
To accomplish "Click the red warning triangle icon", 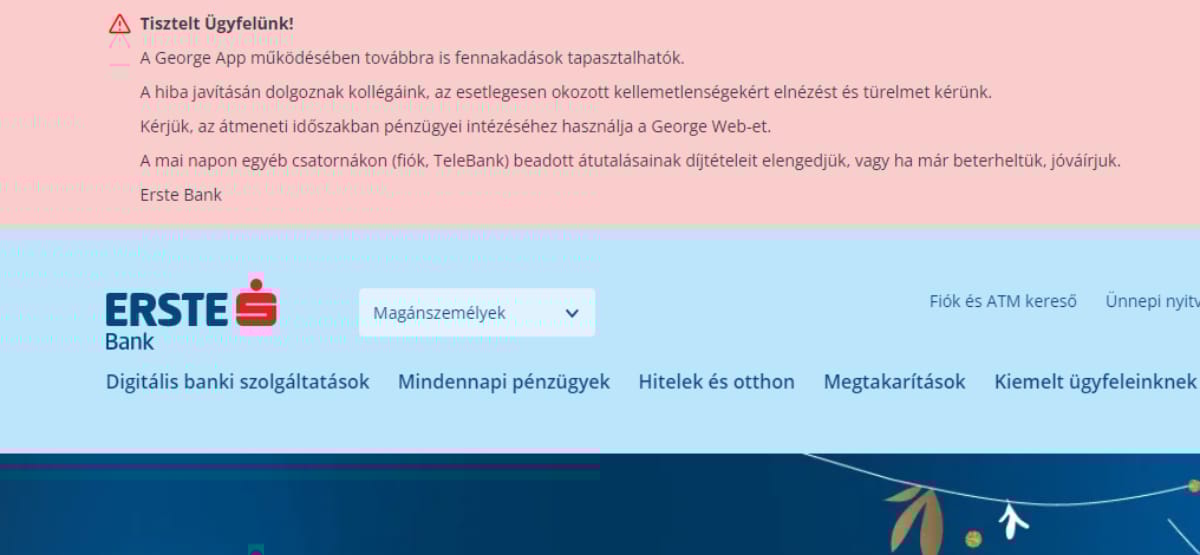I will 120,23.
